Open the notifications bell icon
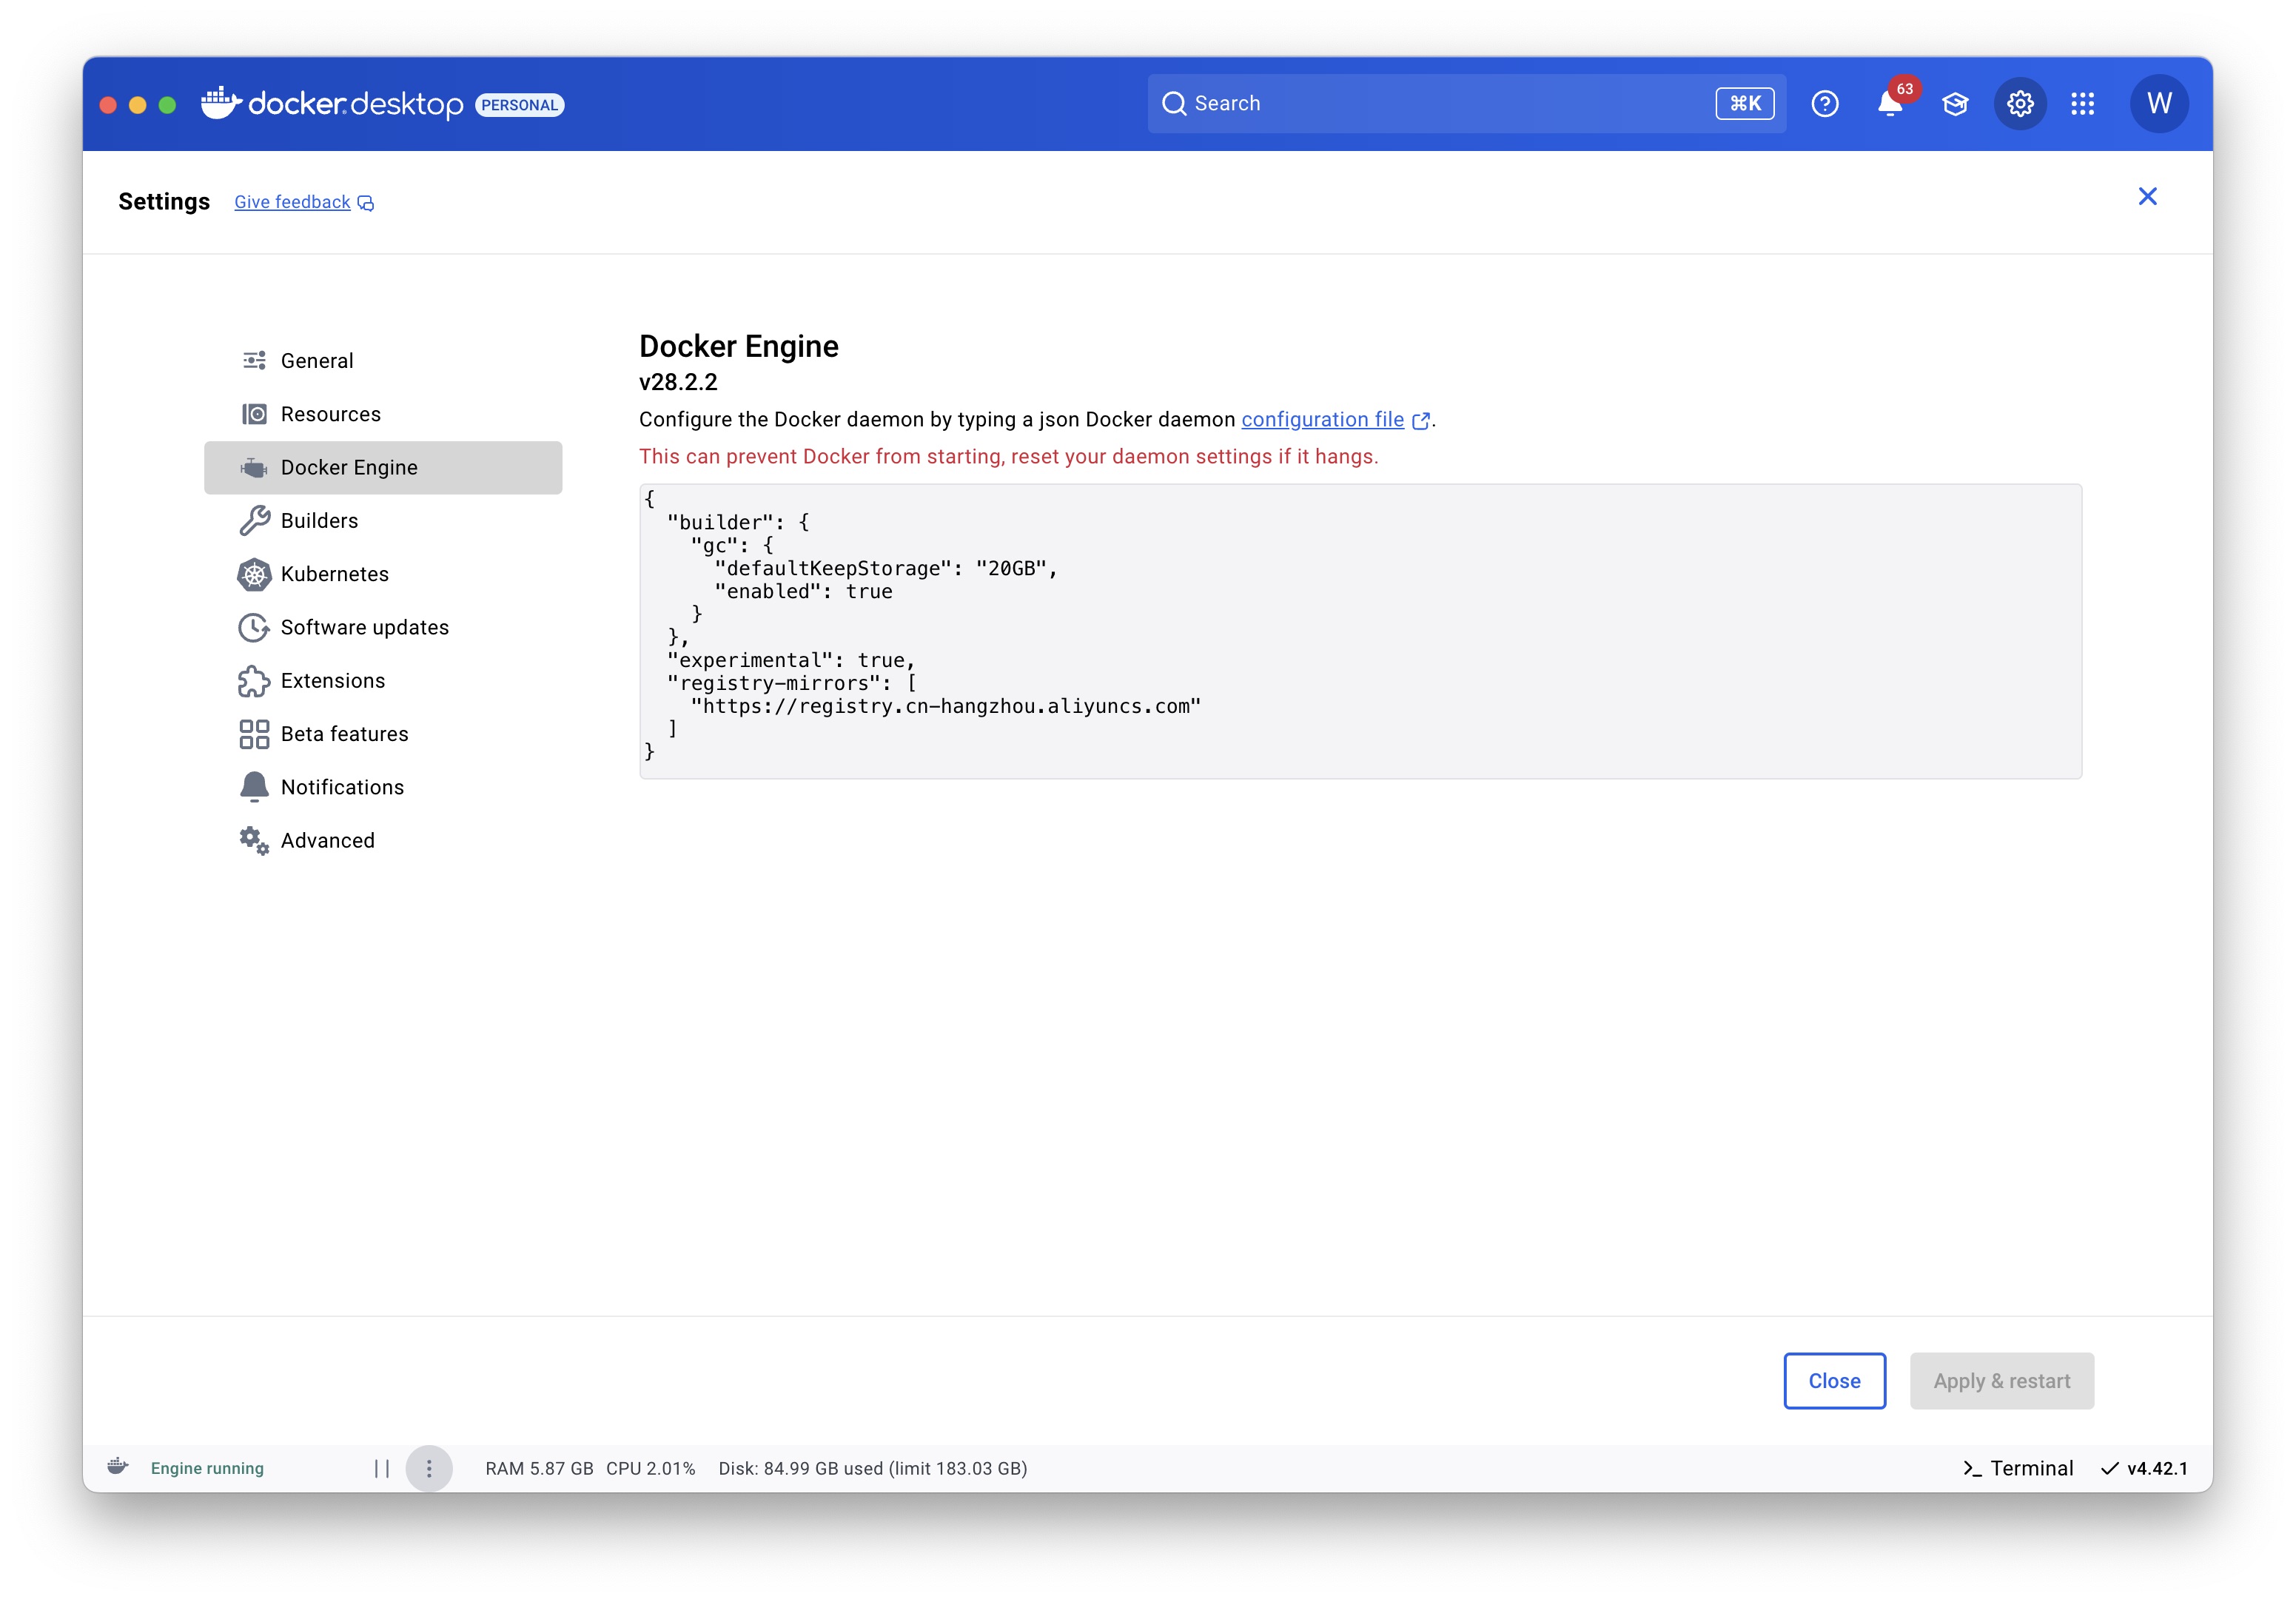 tap(1888, 104)
